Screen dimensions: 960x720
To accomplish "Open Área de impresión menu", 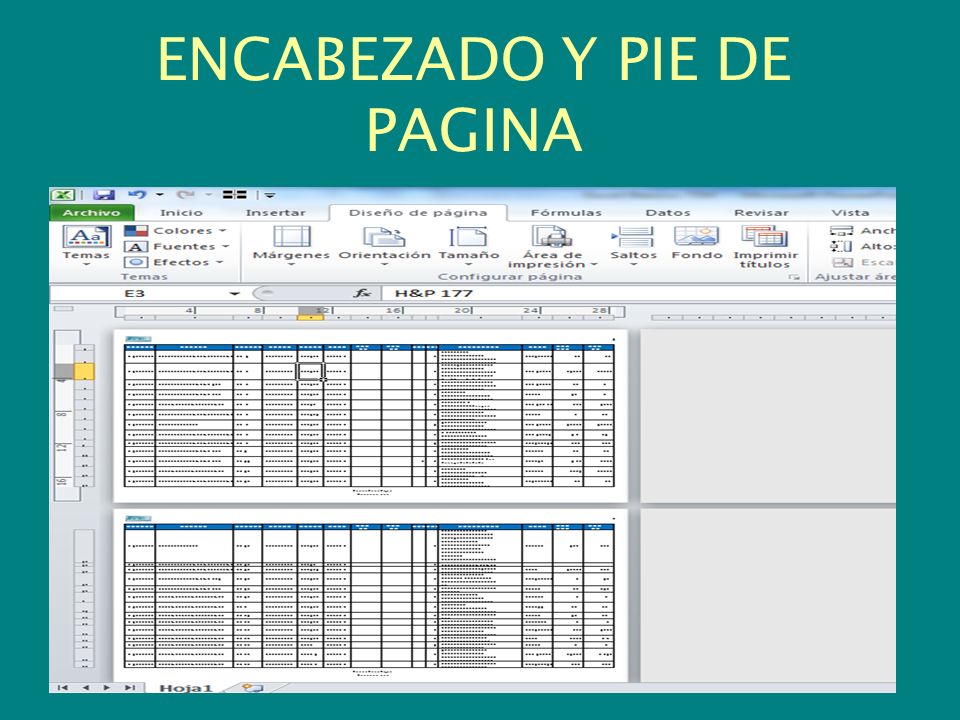I will (552, 247).
